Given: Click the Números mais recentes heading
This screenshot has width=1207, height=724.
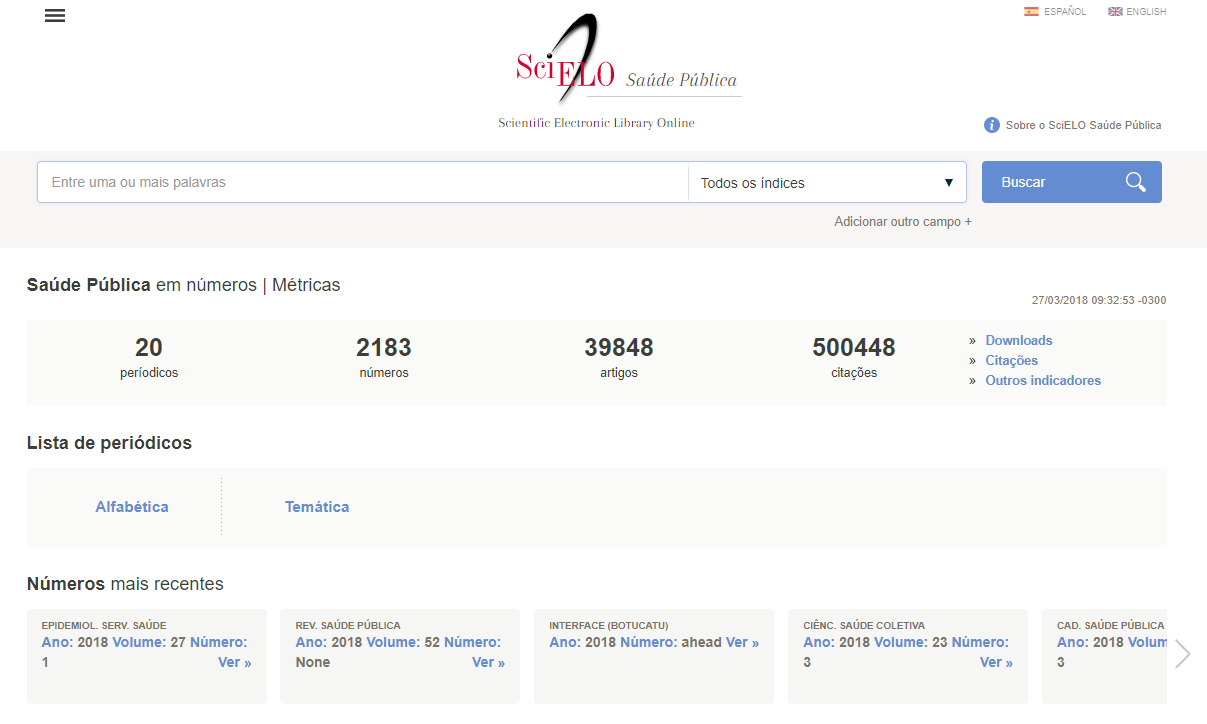Looking at the screenshot, I should [x=125, y=584].
